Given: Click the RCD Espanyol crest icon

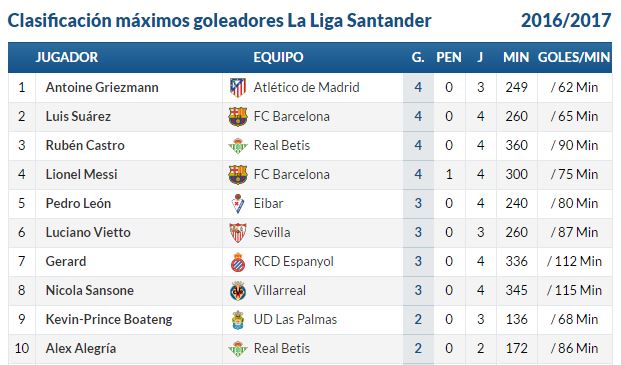Looking at the screenshot, I should point(238,262).
